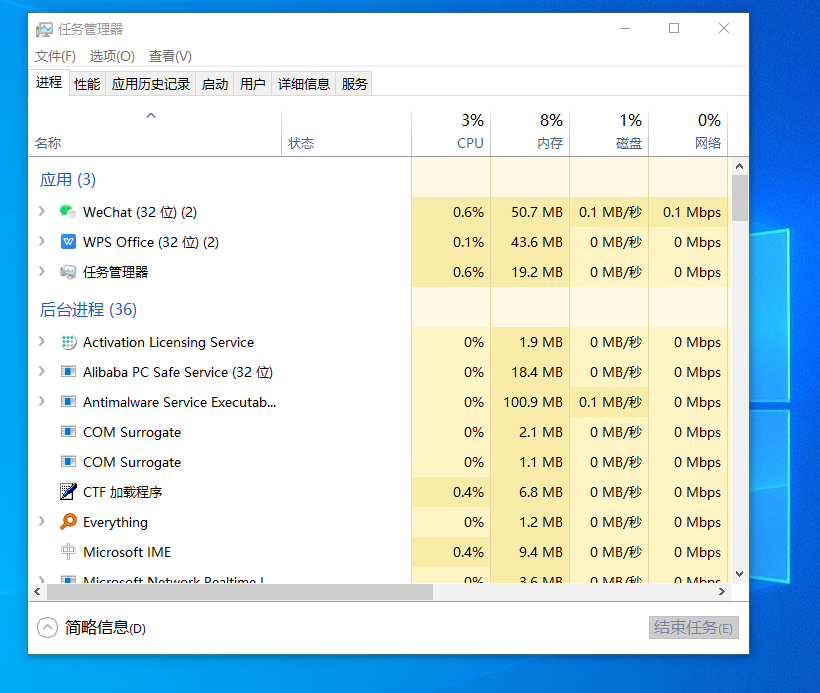
Task: Click CTF 加载程序 CPU value 0.4%
Action: click(x=468, y=492)
